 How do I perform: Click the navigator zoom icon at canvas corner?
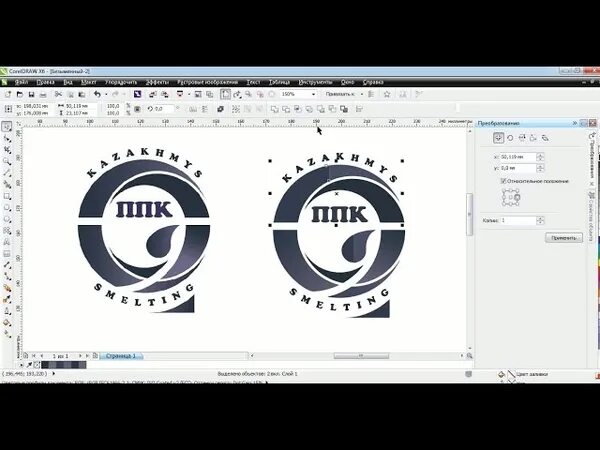pyautogui.click(x=470, y=356)
